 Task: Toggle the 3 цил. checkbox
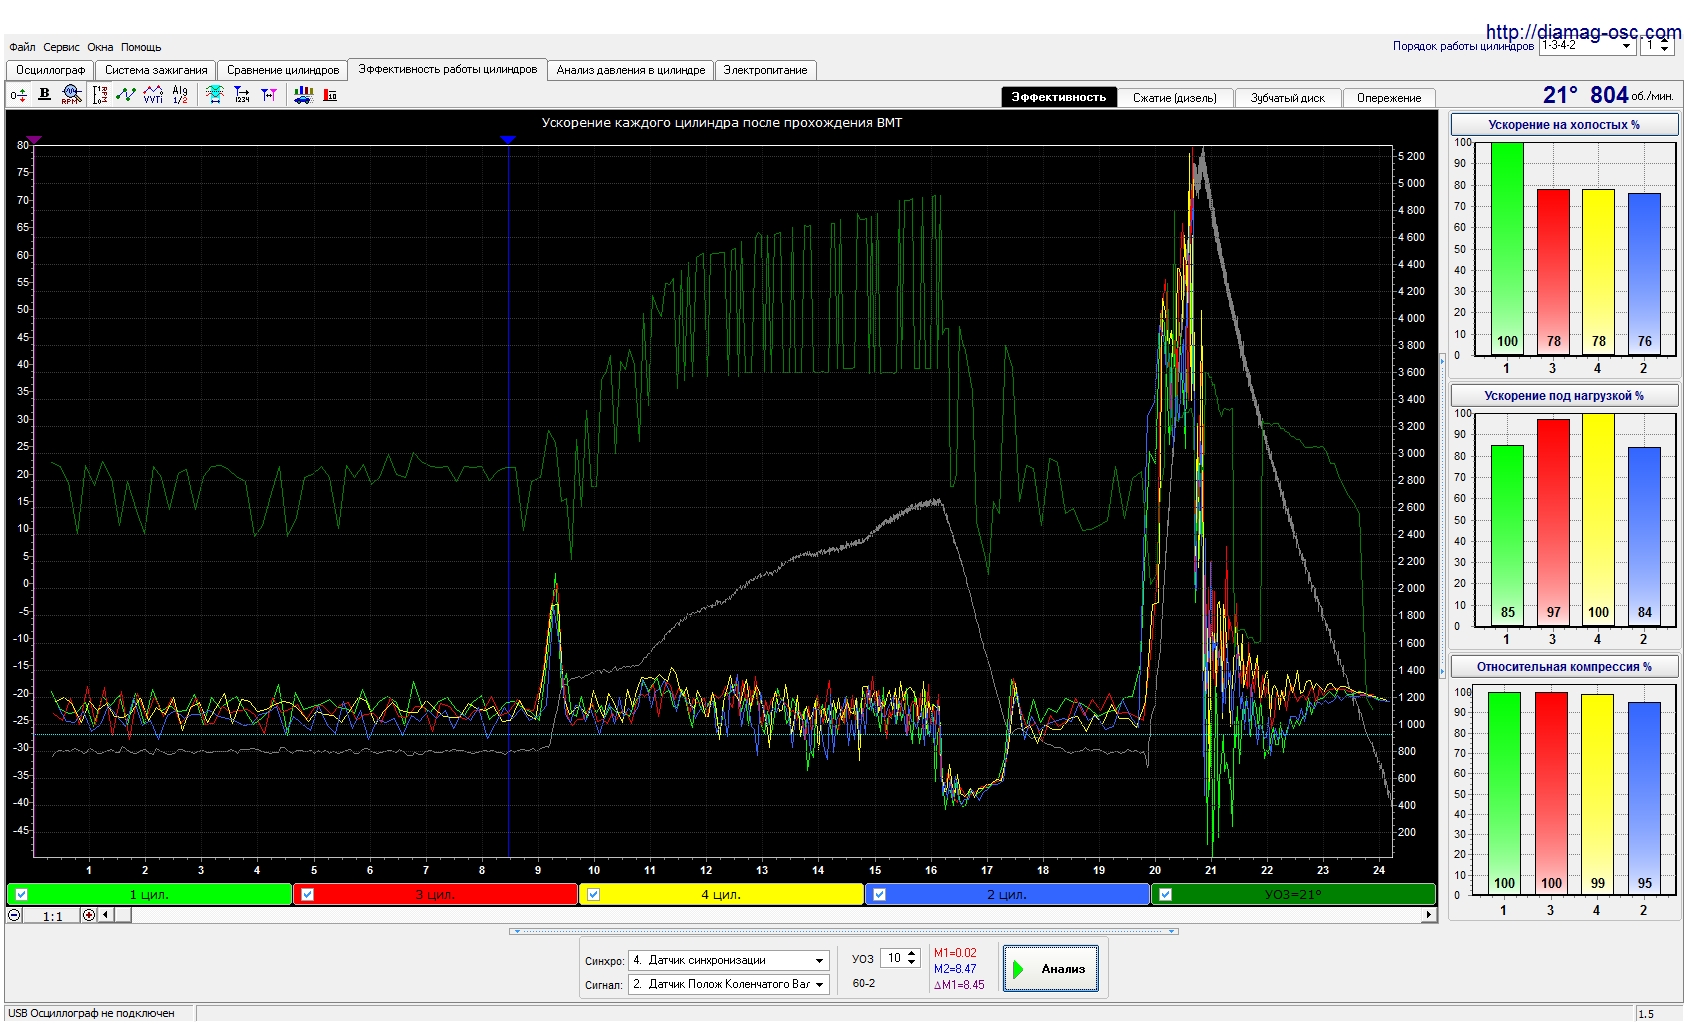point(308,895)
